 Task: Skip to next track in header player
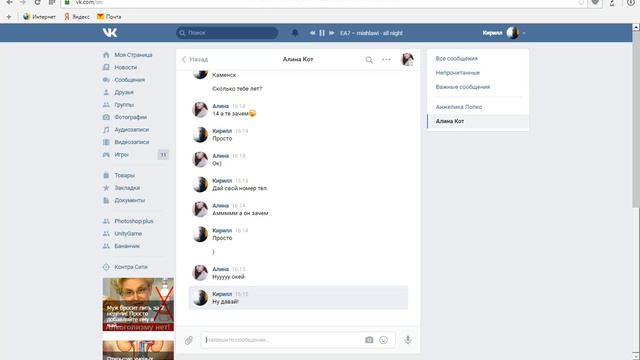coord(331,33)
